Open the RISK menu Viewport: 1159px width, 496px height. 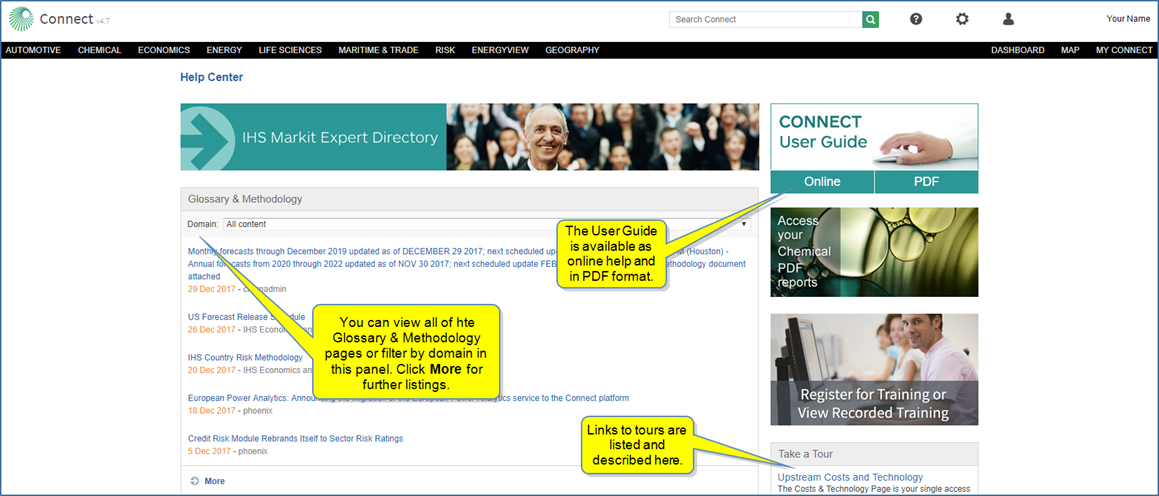pyautogui.click(x=445, y=50)
